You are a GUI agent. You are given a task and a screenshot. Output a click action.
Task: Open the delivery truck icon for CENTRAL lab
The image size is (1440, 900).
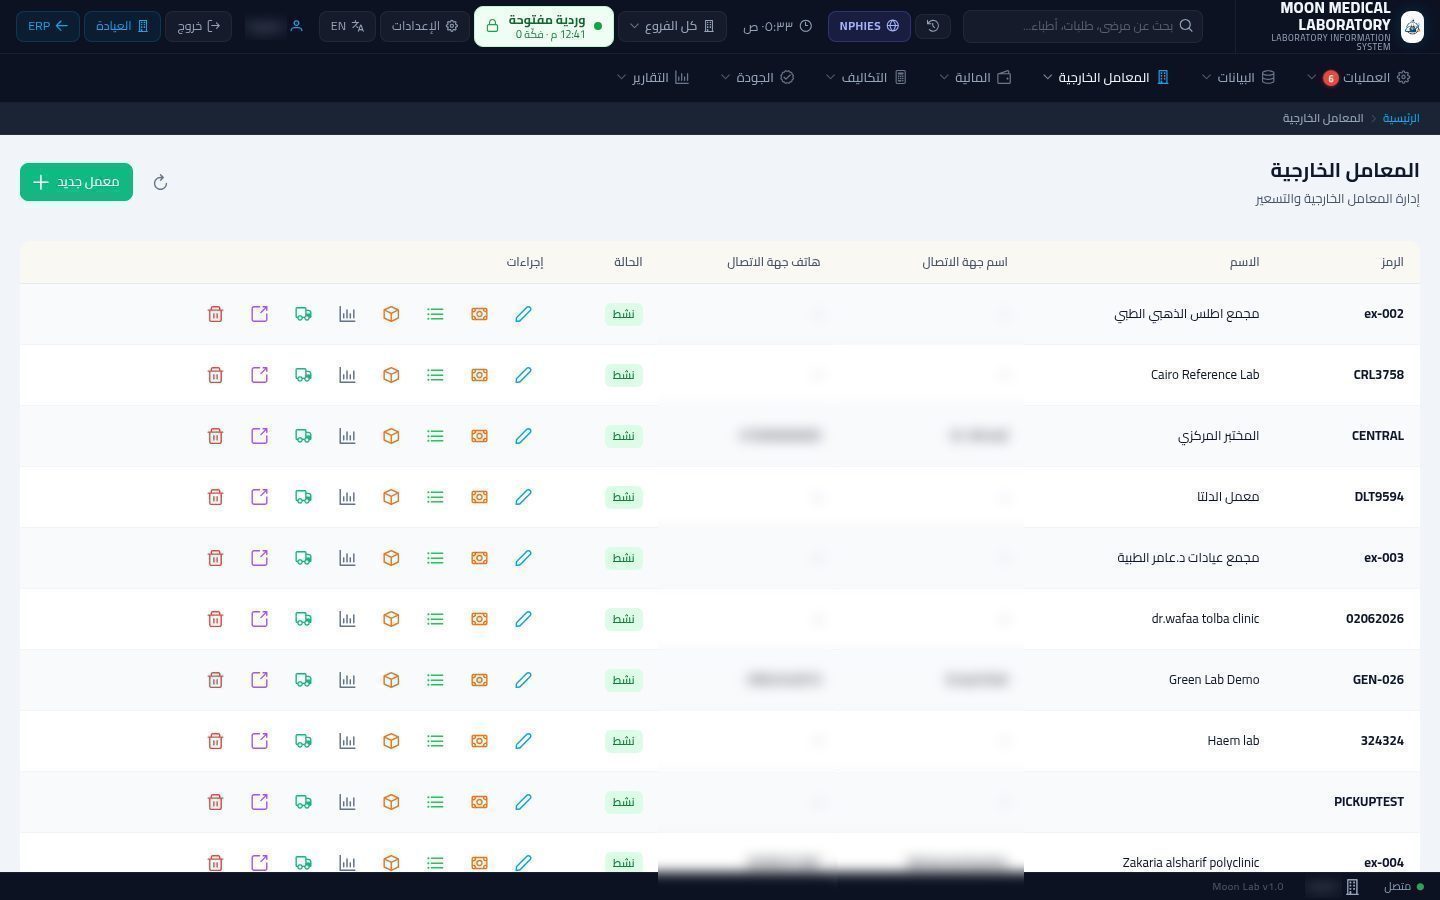(x=303, y=436)
